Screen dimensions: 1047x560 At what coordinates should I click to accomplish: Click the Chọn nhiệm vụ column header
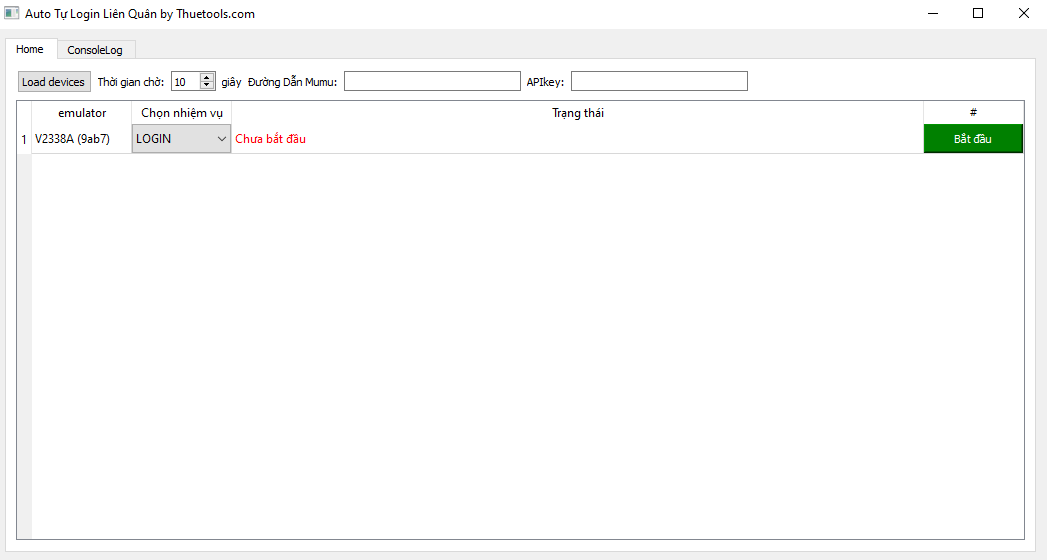click(x=181, y=113)
